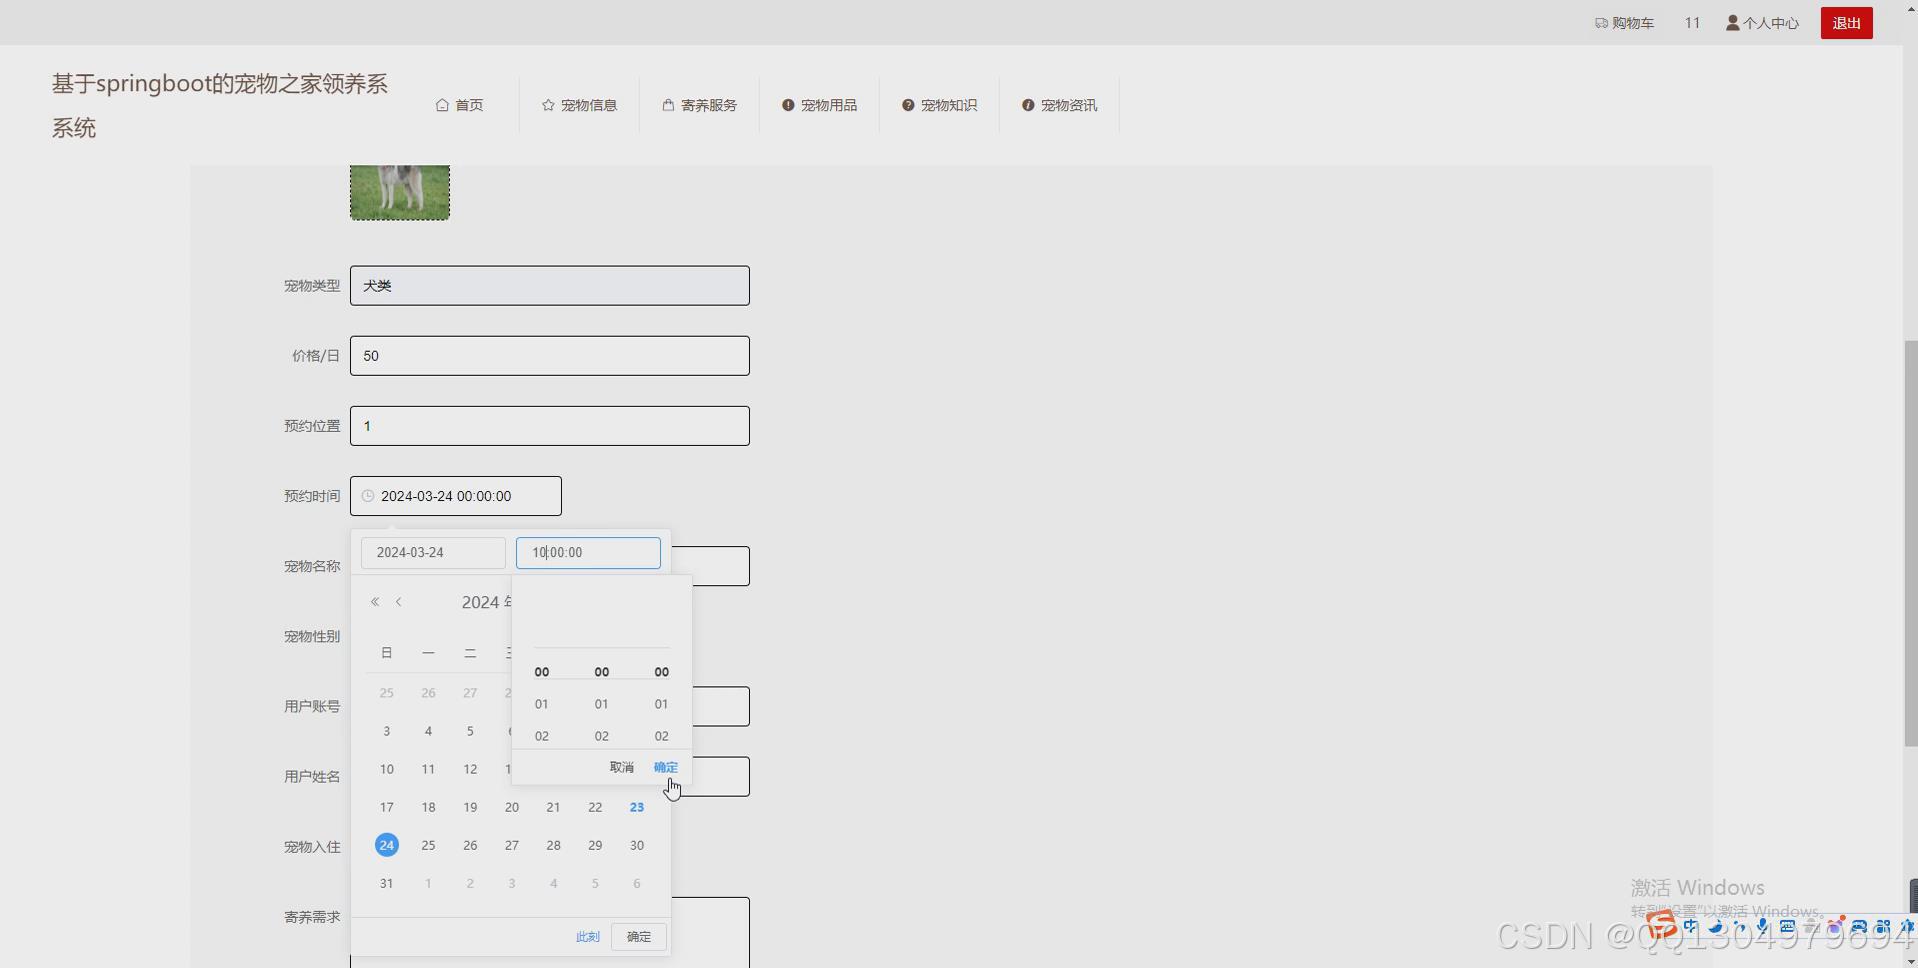Click the keyboard layout icon in taskbar tray
Image resolution: width=1918 pixels, height=968 pixels.
1788,927
